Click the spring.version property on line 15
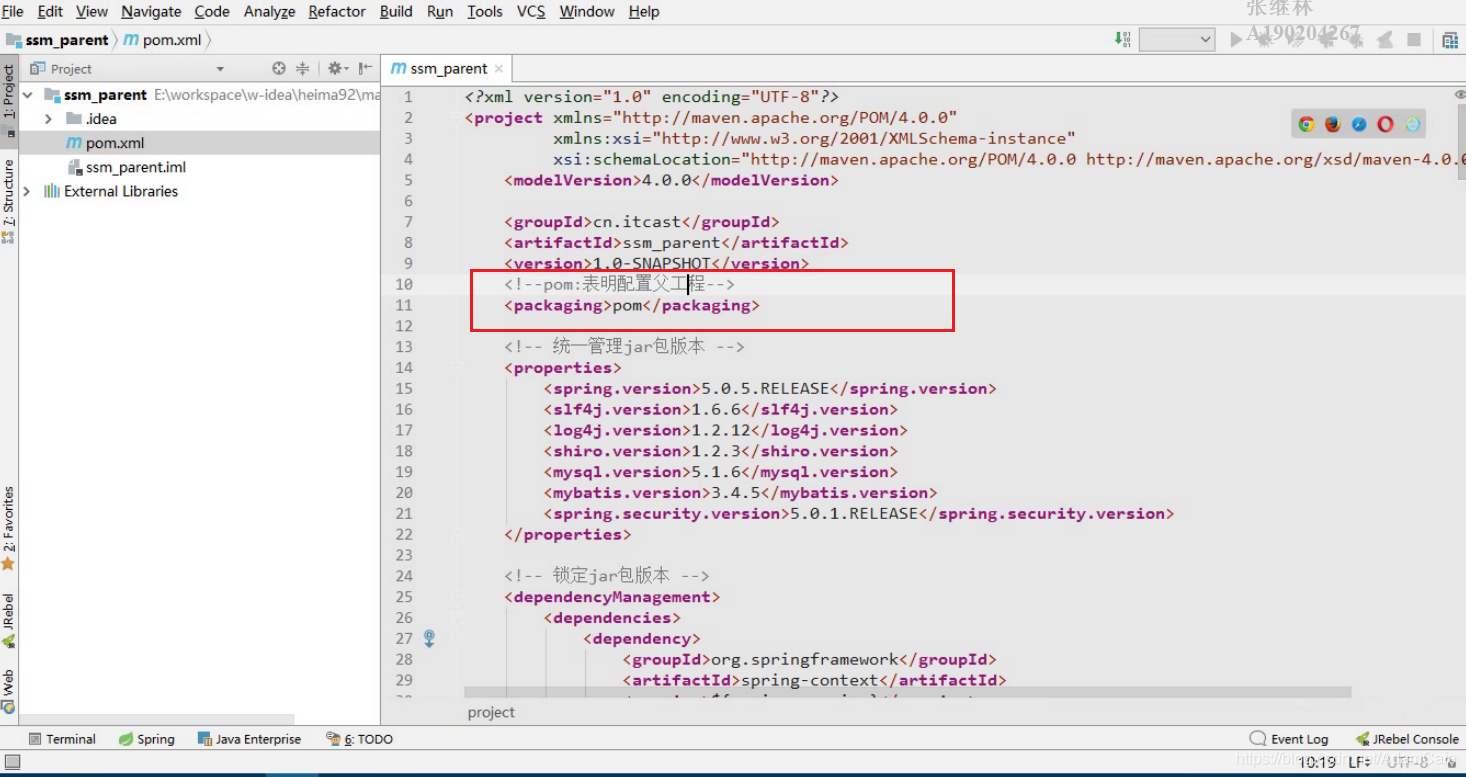 coord(770,388)
